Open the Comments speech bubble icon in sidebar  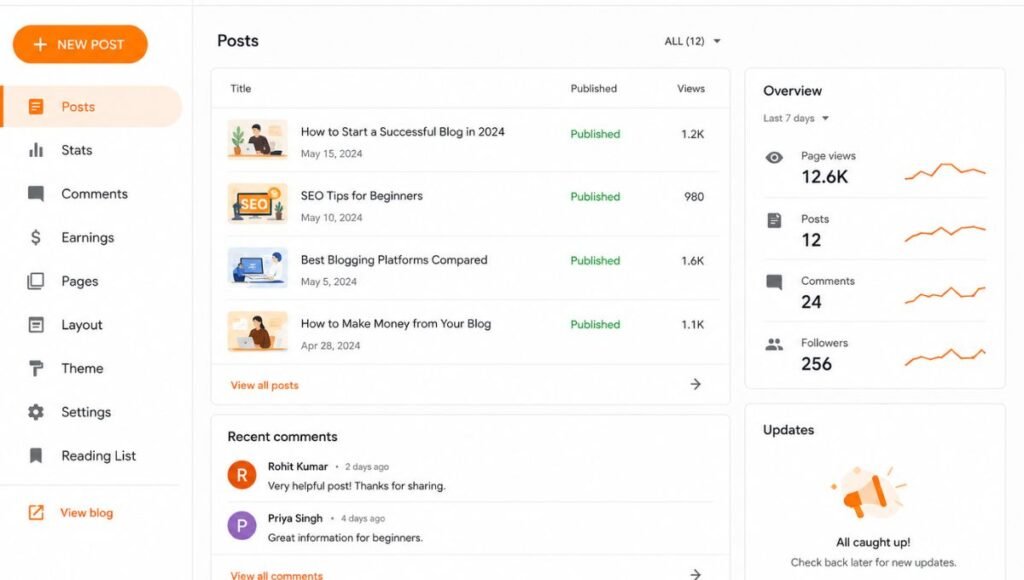point(36,194)
